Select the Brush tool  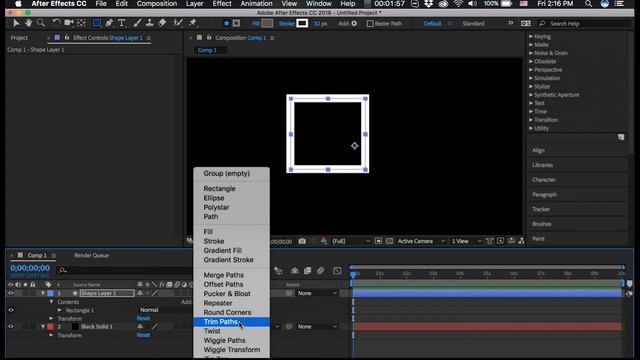point(137,23)
